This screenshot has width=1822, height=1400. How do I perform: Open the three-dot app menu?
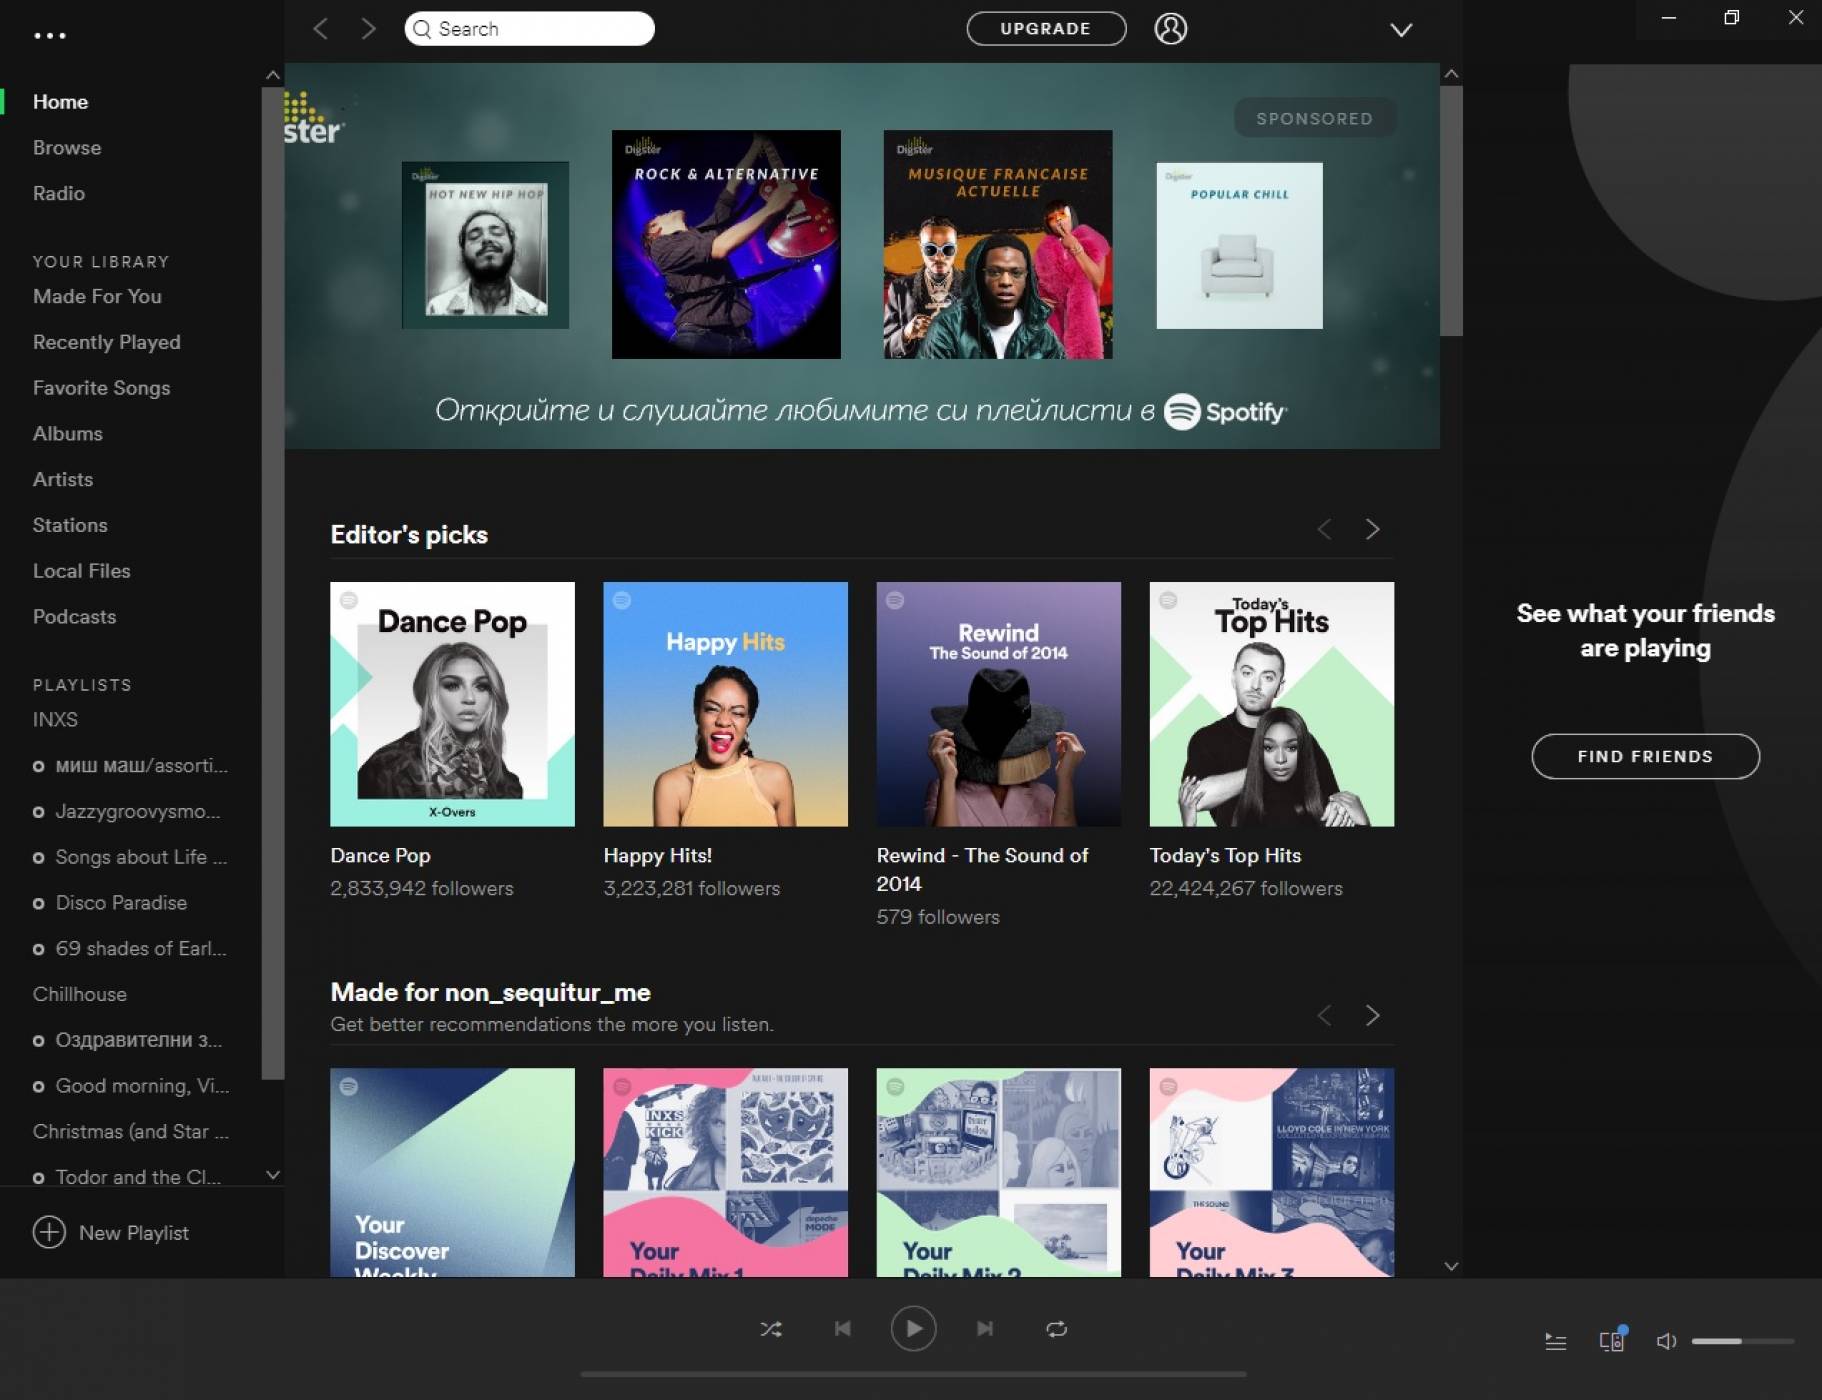(50, 36)
